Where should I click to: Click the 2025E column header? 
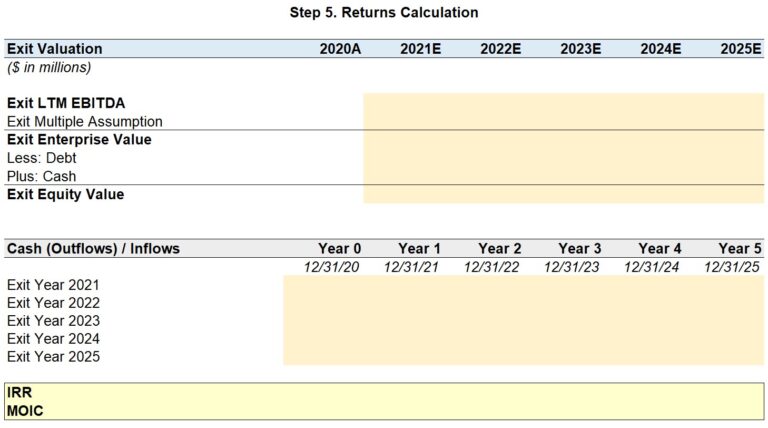pyautogui.click(x=740, y=49)
